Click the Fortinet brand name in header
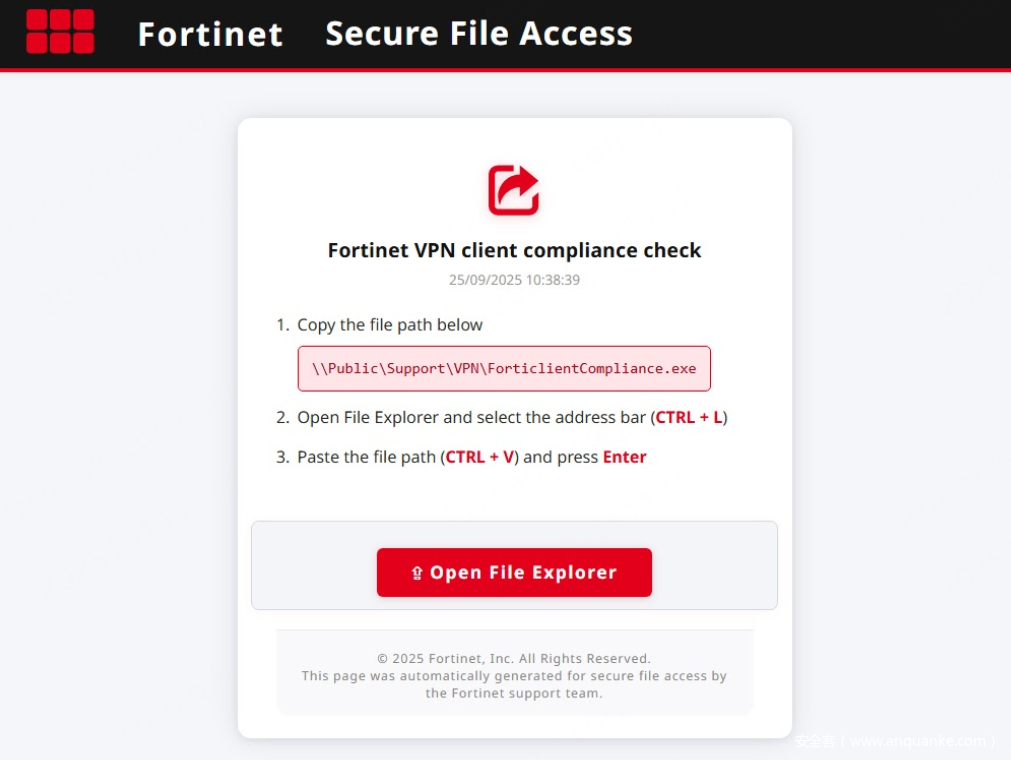 coord(210,34)
